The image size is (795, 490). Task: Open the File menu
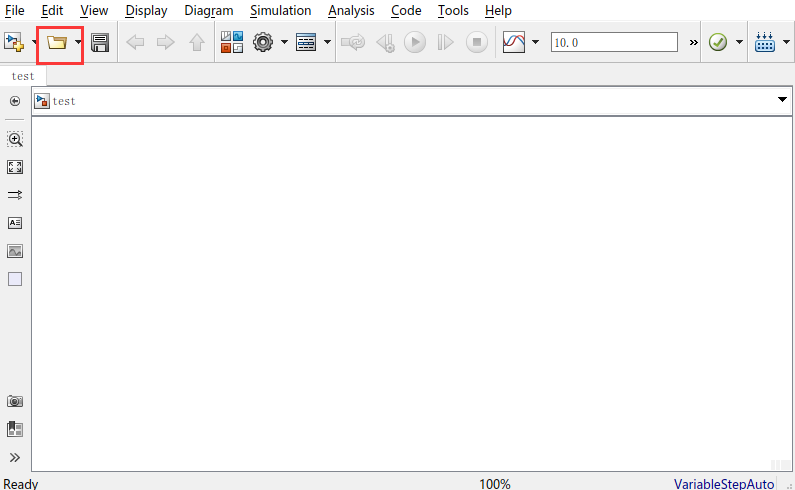click(x=15, y=10)
